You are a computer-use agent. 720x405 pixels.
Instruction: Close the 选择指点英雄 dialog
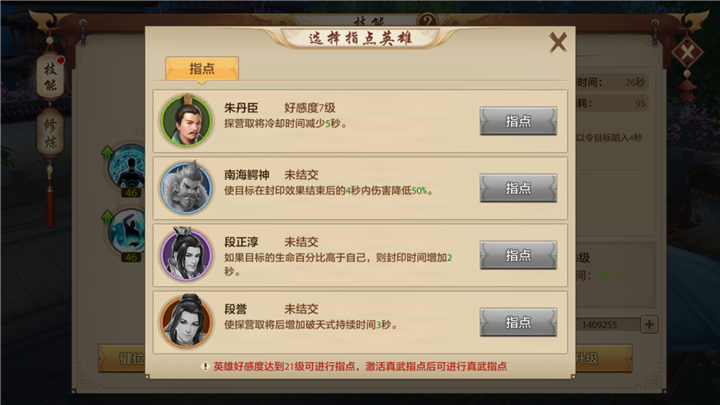(x=558, y=42)
